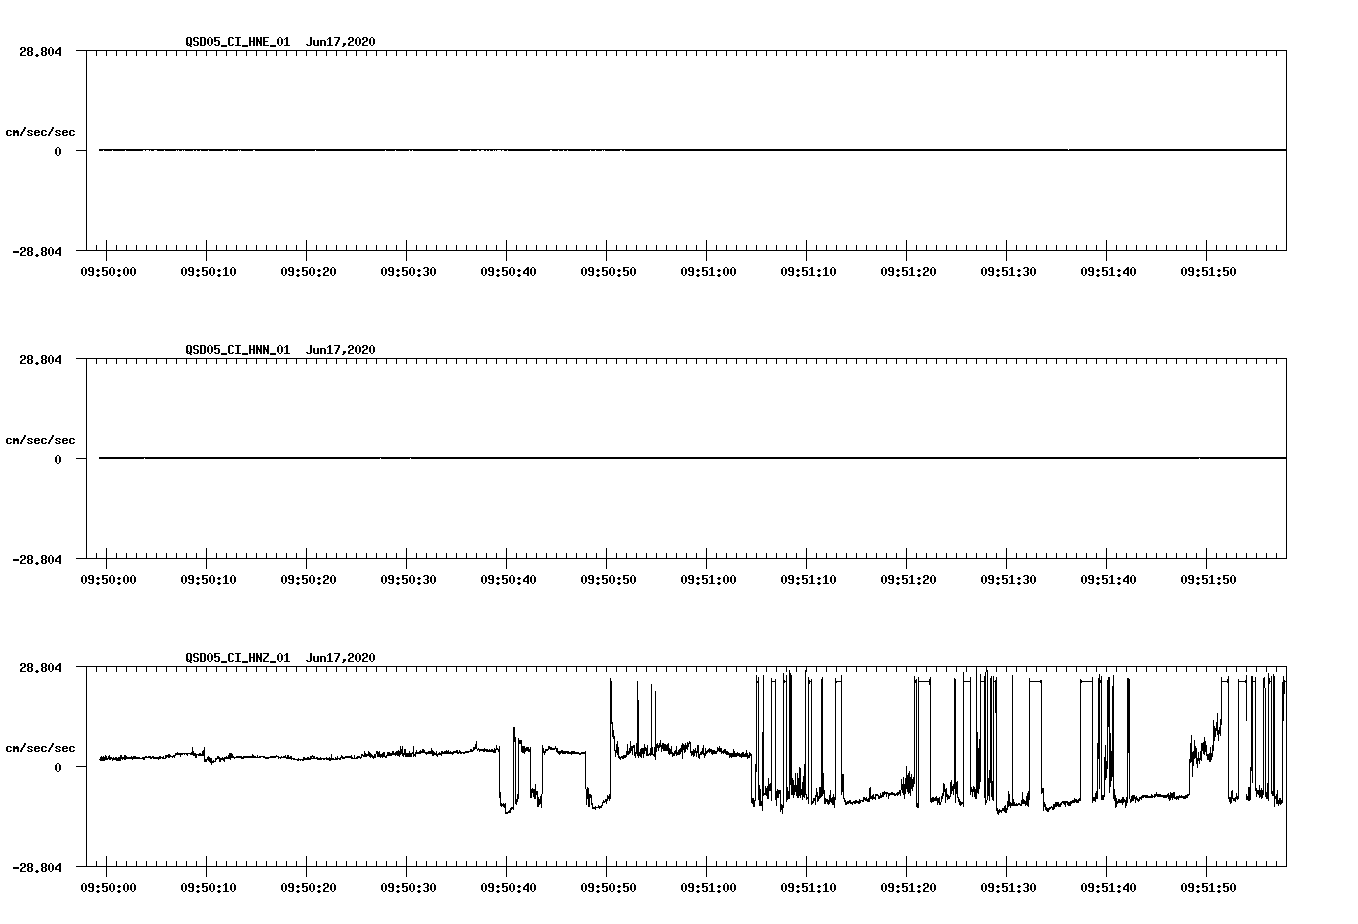
Task: Click 09:50:20 time label under HNN plot
Action: point(308,579)
